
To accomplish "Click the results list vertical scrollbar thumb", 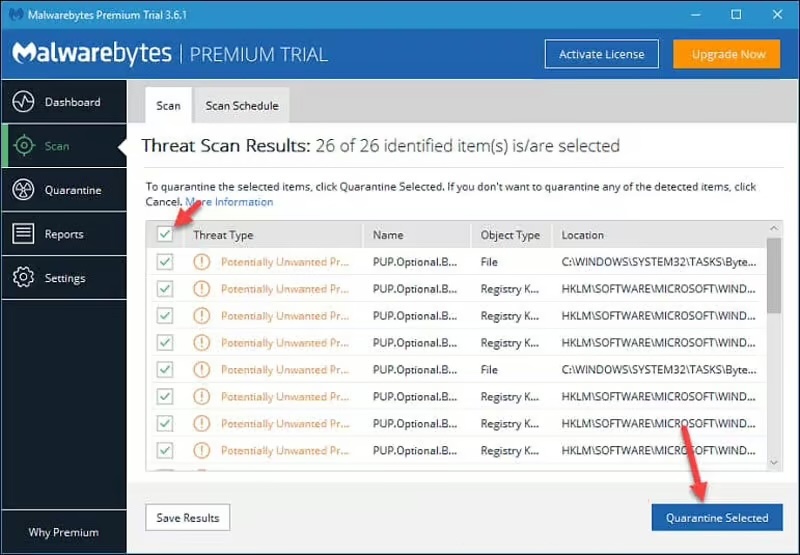I will pos(774,275).
